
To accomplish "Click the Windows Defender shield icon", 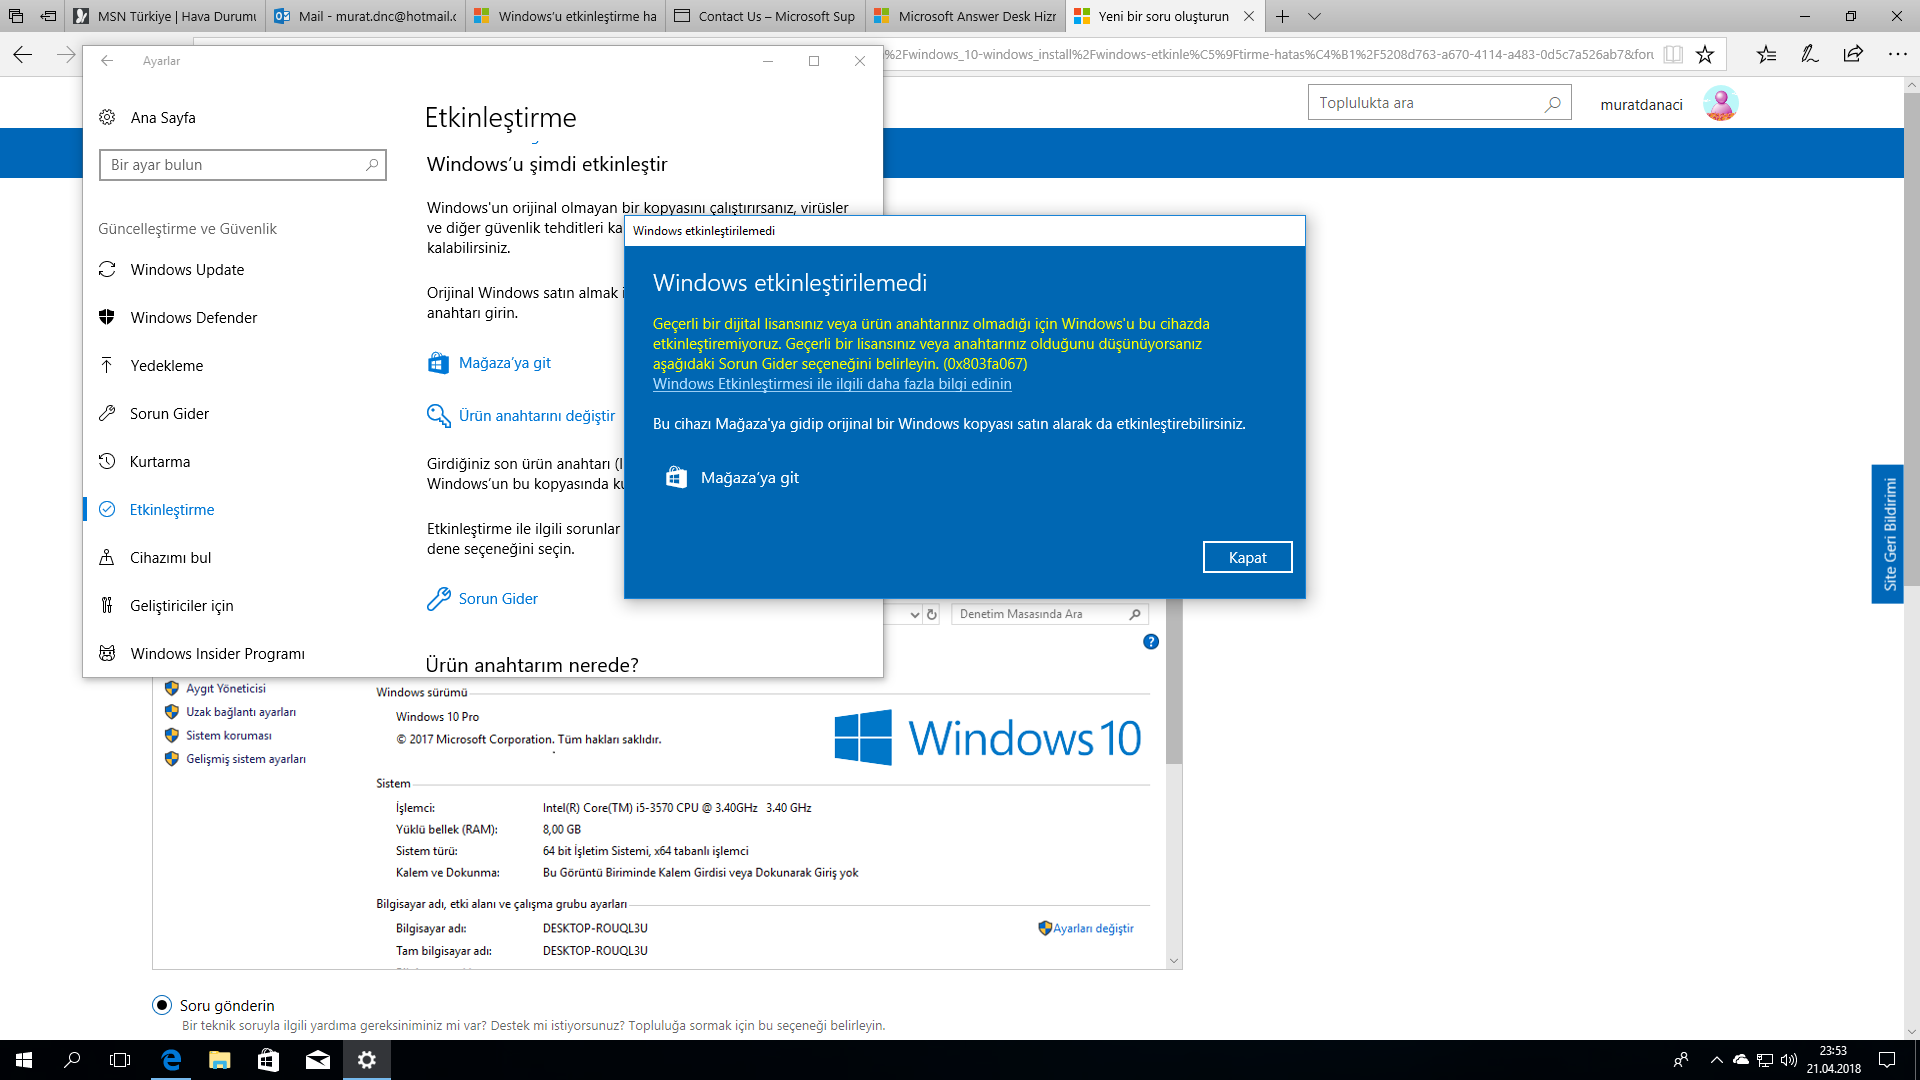I will pyautogui.click(x=107, y=317).
